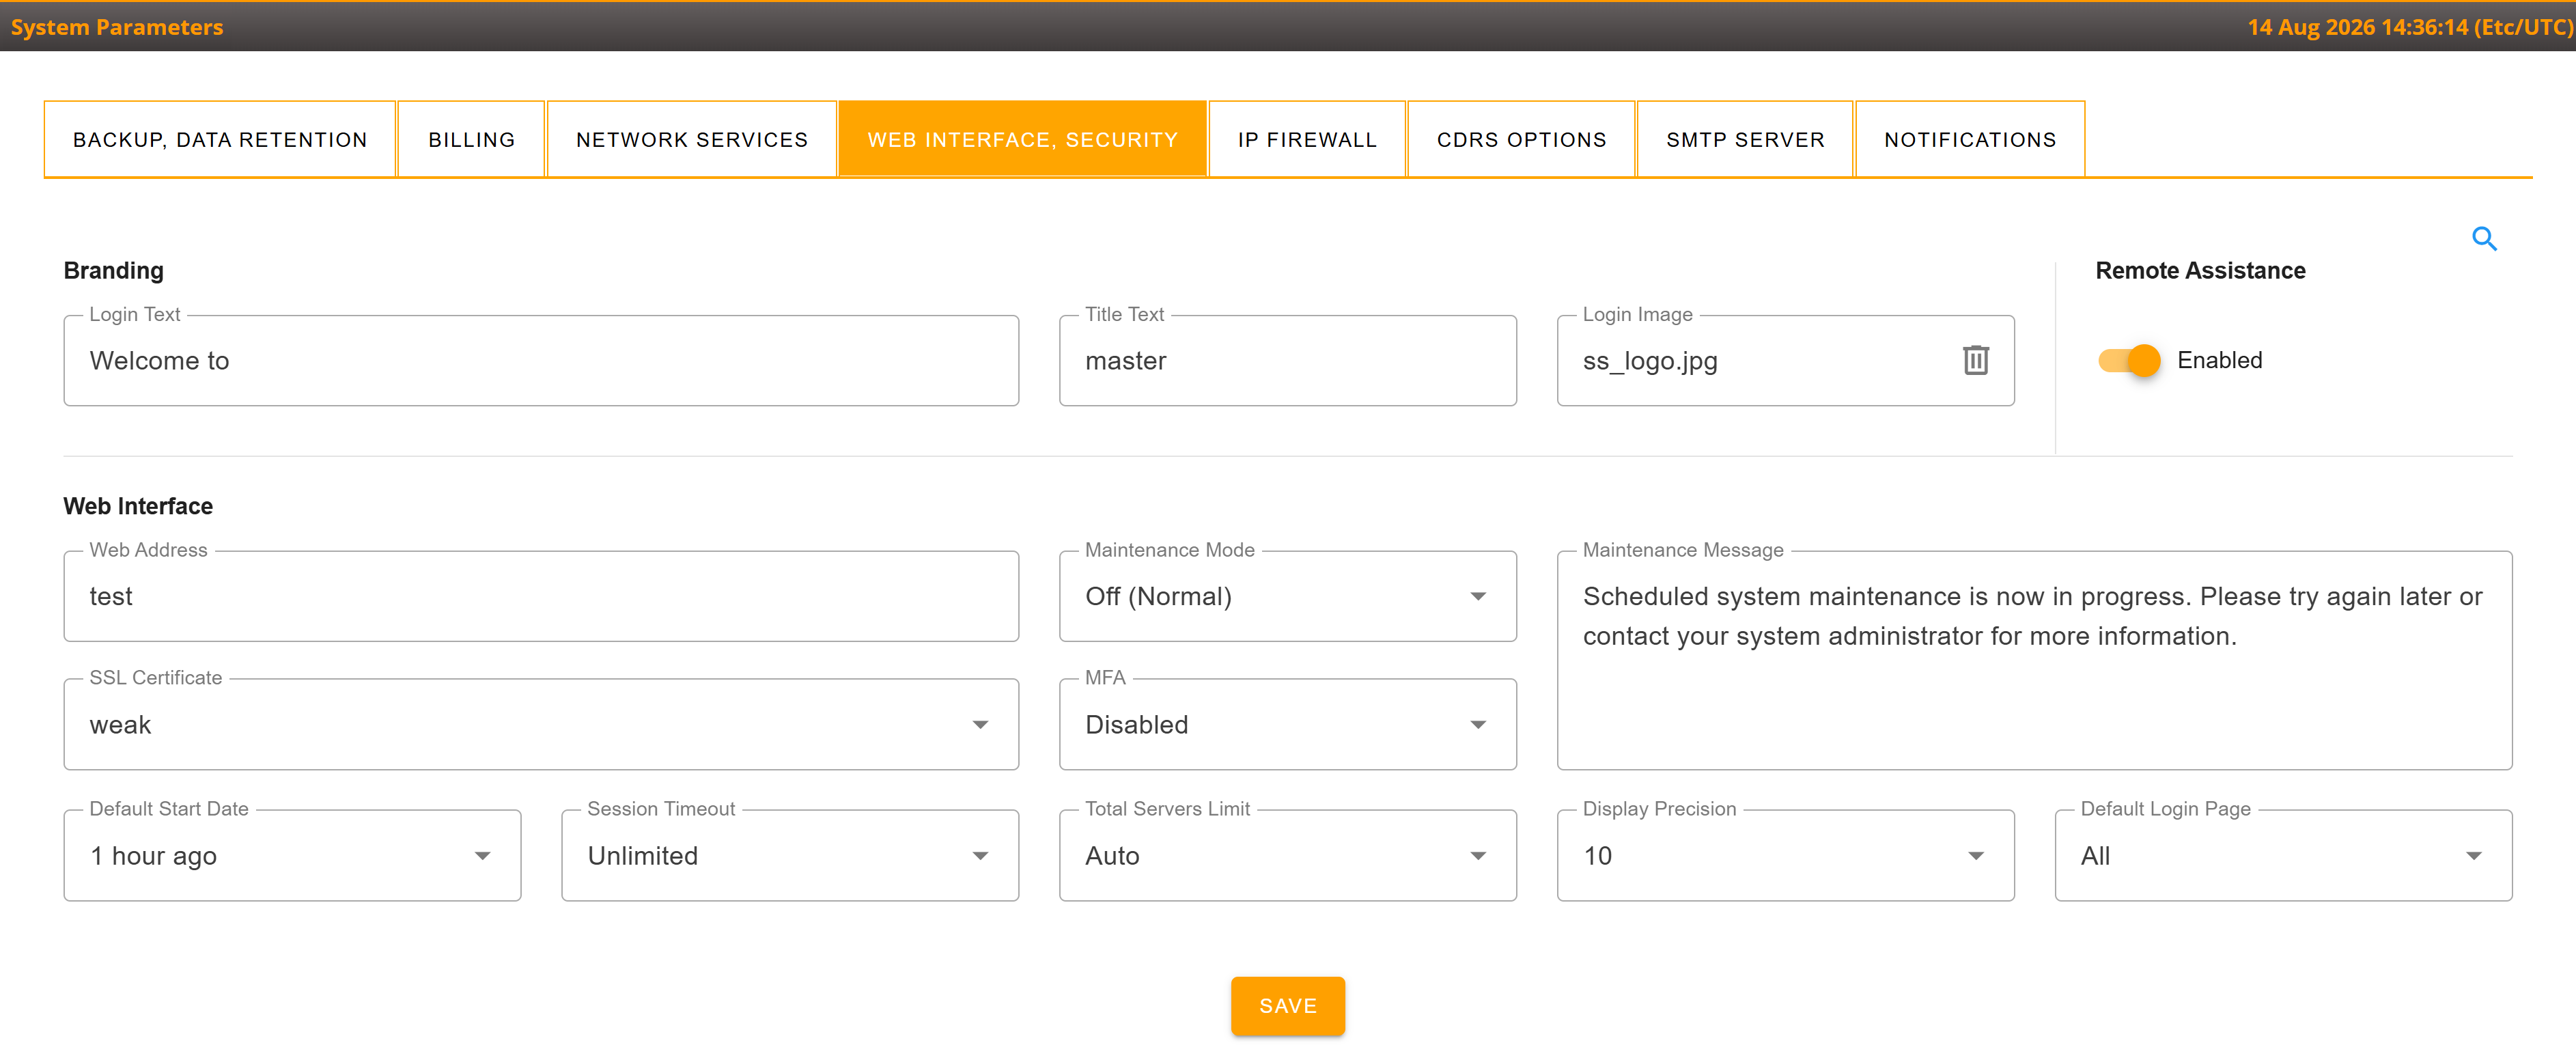The height and width of the screenshot is (1058, 2576).
Task: Open the Total Servers Limit dropdown
Action: 1287,855
